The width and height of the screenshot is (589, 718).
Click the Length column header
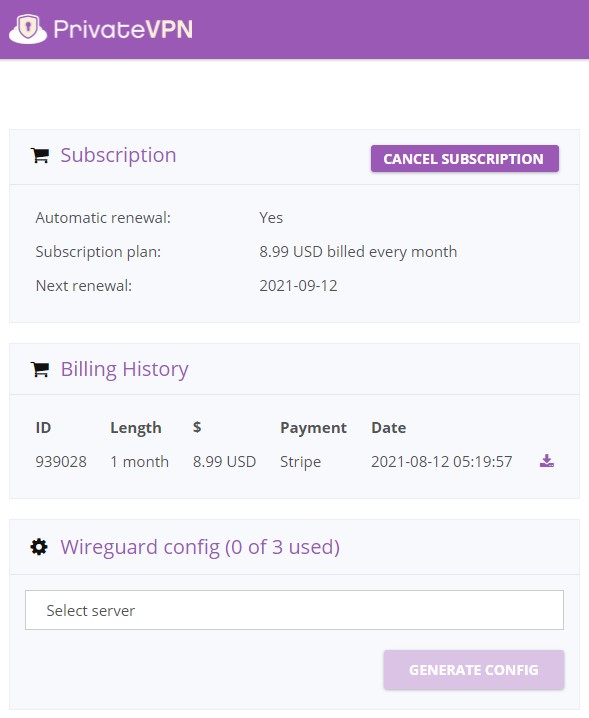[x=136, y=427]
